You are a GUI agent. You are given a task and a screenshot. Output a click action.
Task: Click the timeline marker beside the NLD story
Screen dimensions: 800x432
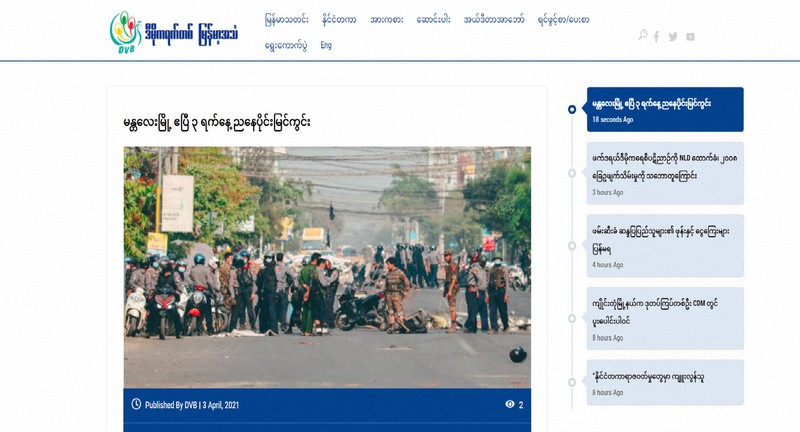click(572, 173)
